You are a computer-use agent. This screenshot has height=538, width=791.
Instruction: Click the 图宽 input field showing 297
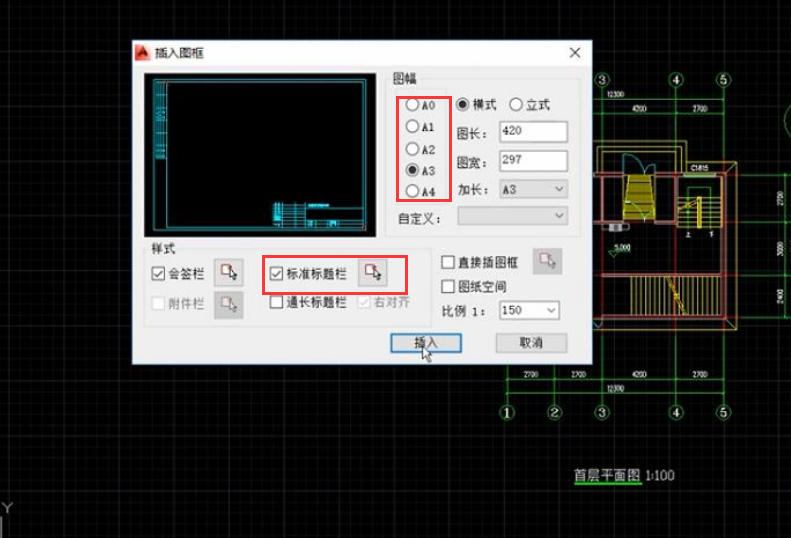533,161
